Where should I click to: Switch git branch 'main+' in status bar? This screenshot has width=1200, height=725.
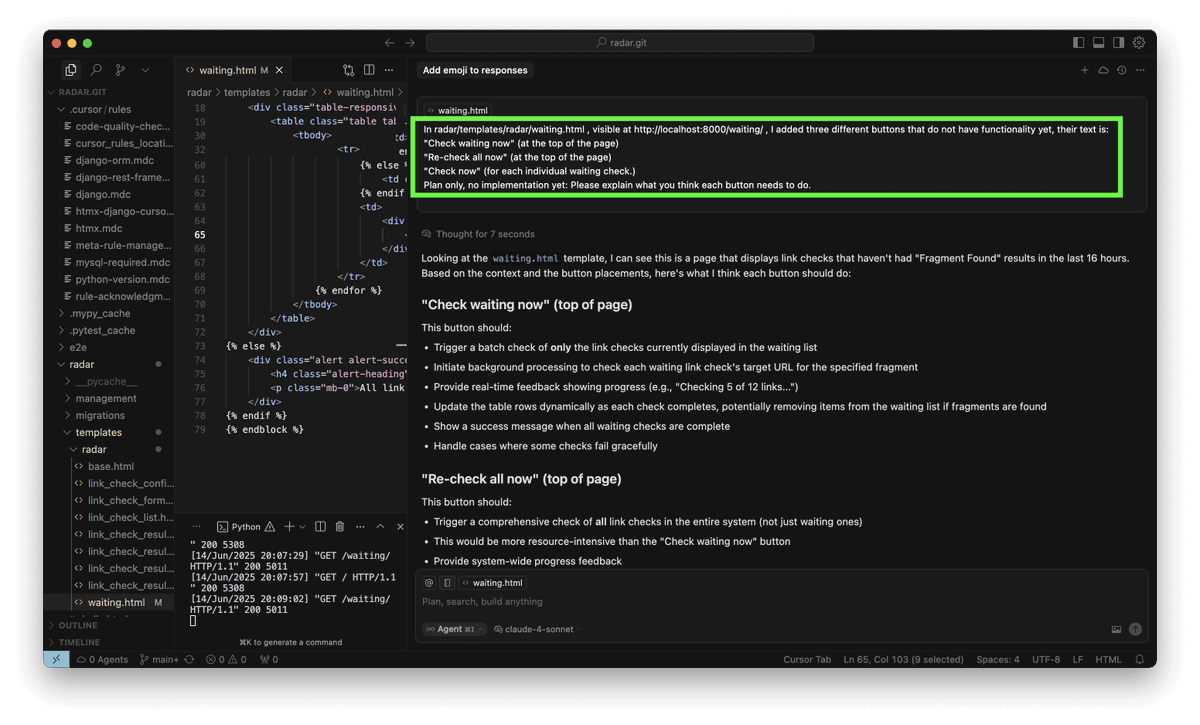pos(160,659)
